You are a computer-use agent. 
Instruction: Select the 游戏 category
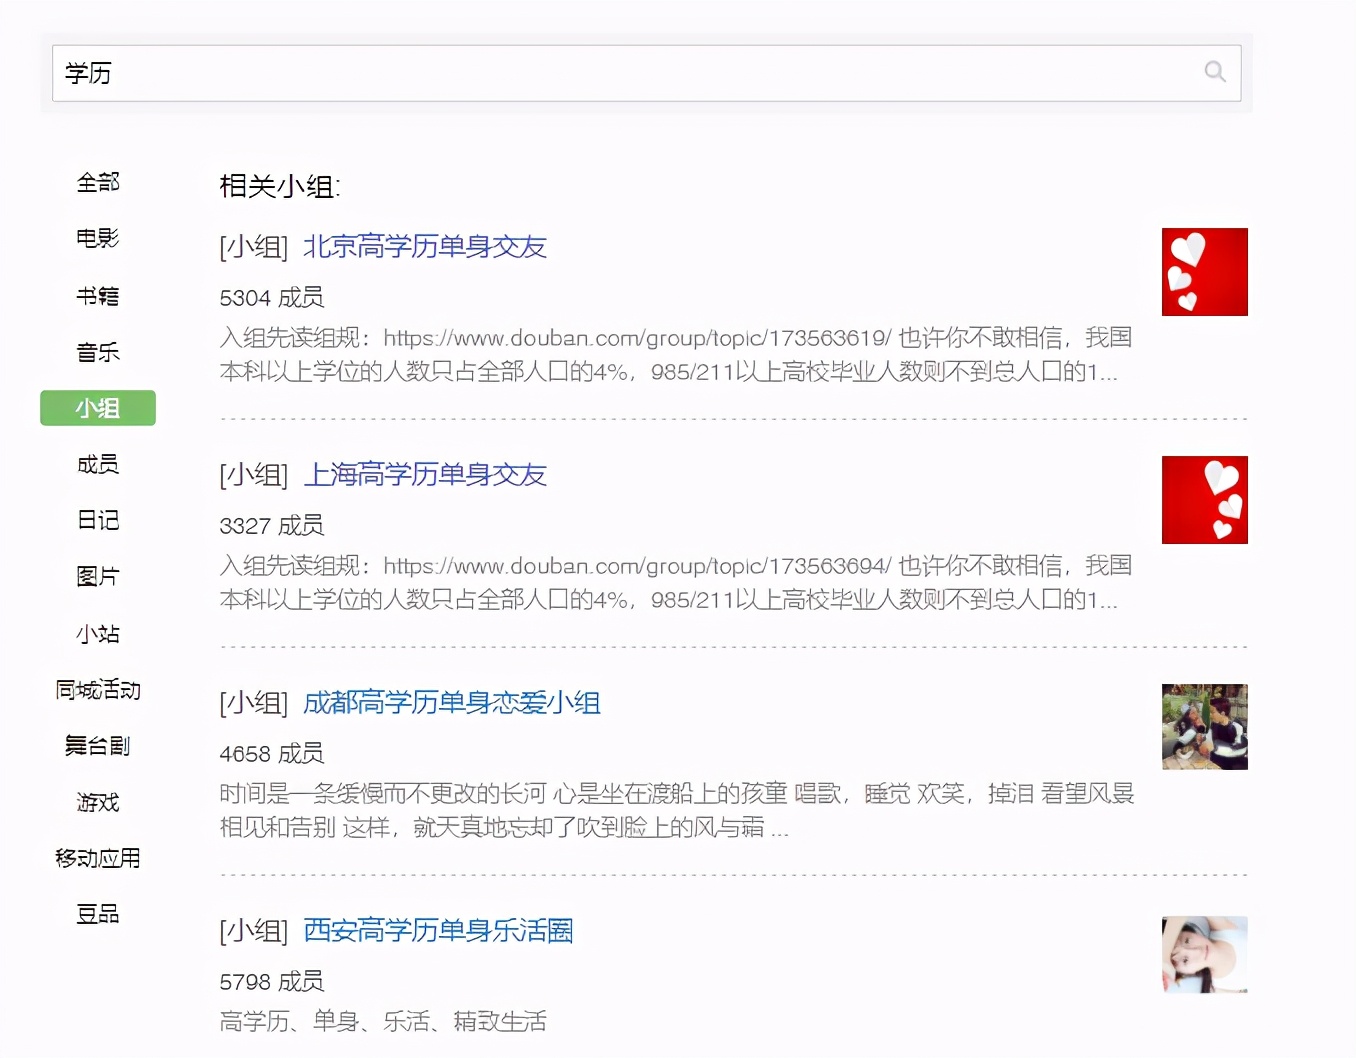point(98,802)
